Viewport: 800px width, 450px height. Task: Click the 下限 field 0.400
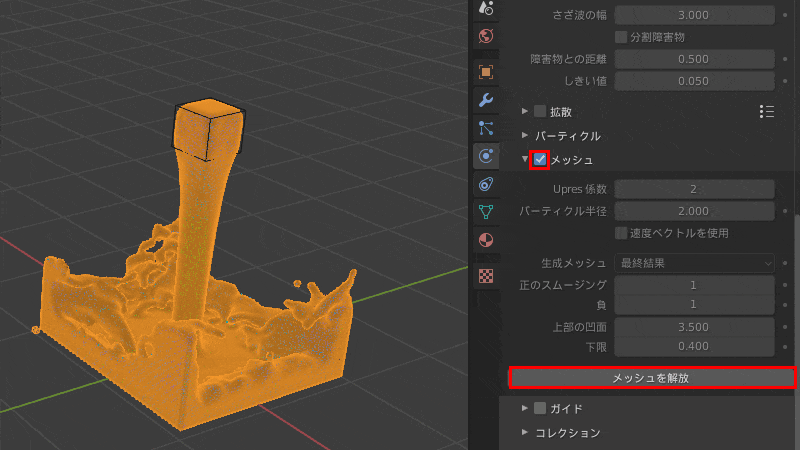[694, 346]
